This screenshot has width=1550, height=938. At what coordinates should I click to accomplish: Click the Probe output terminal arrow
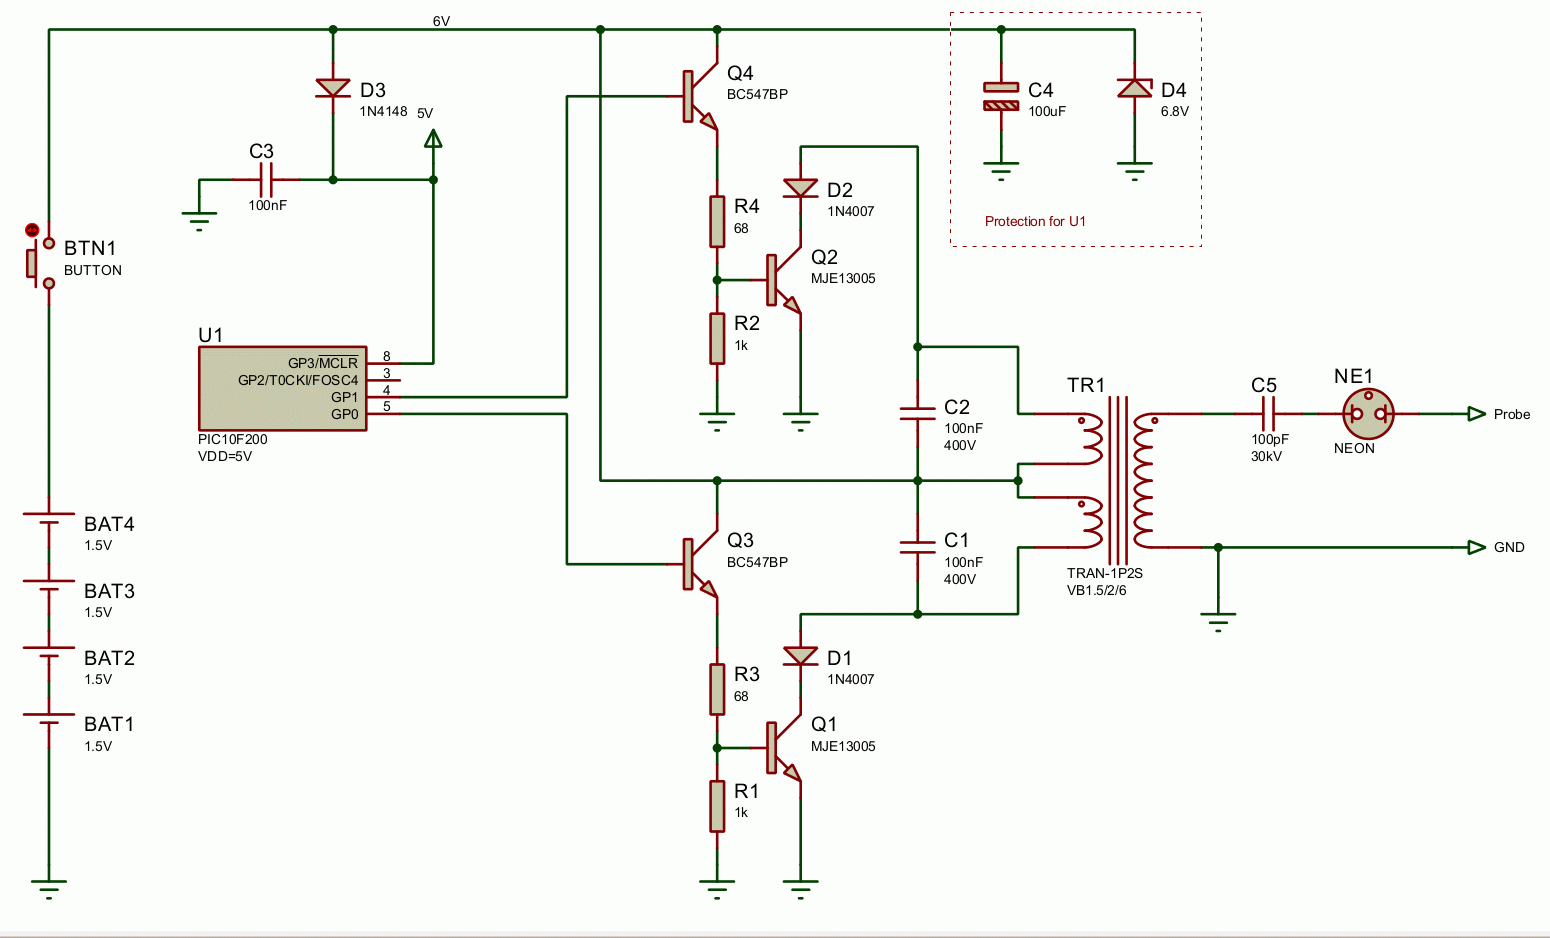coord(1477,414)
